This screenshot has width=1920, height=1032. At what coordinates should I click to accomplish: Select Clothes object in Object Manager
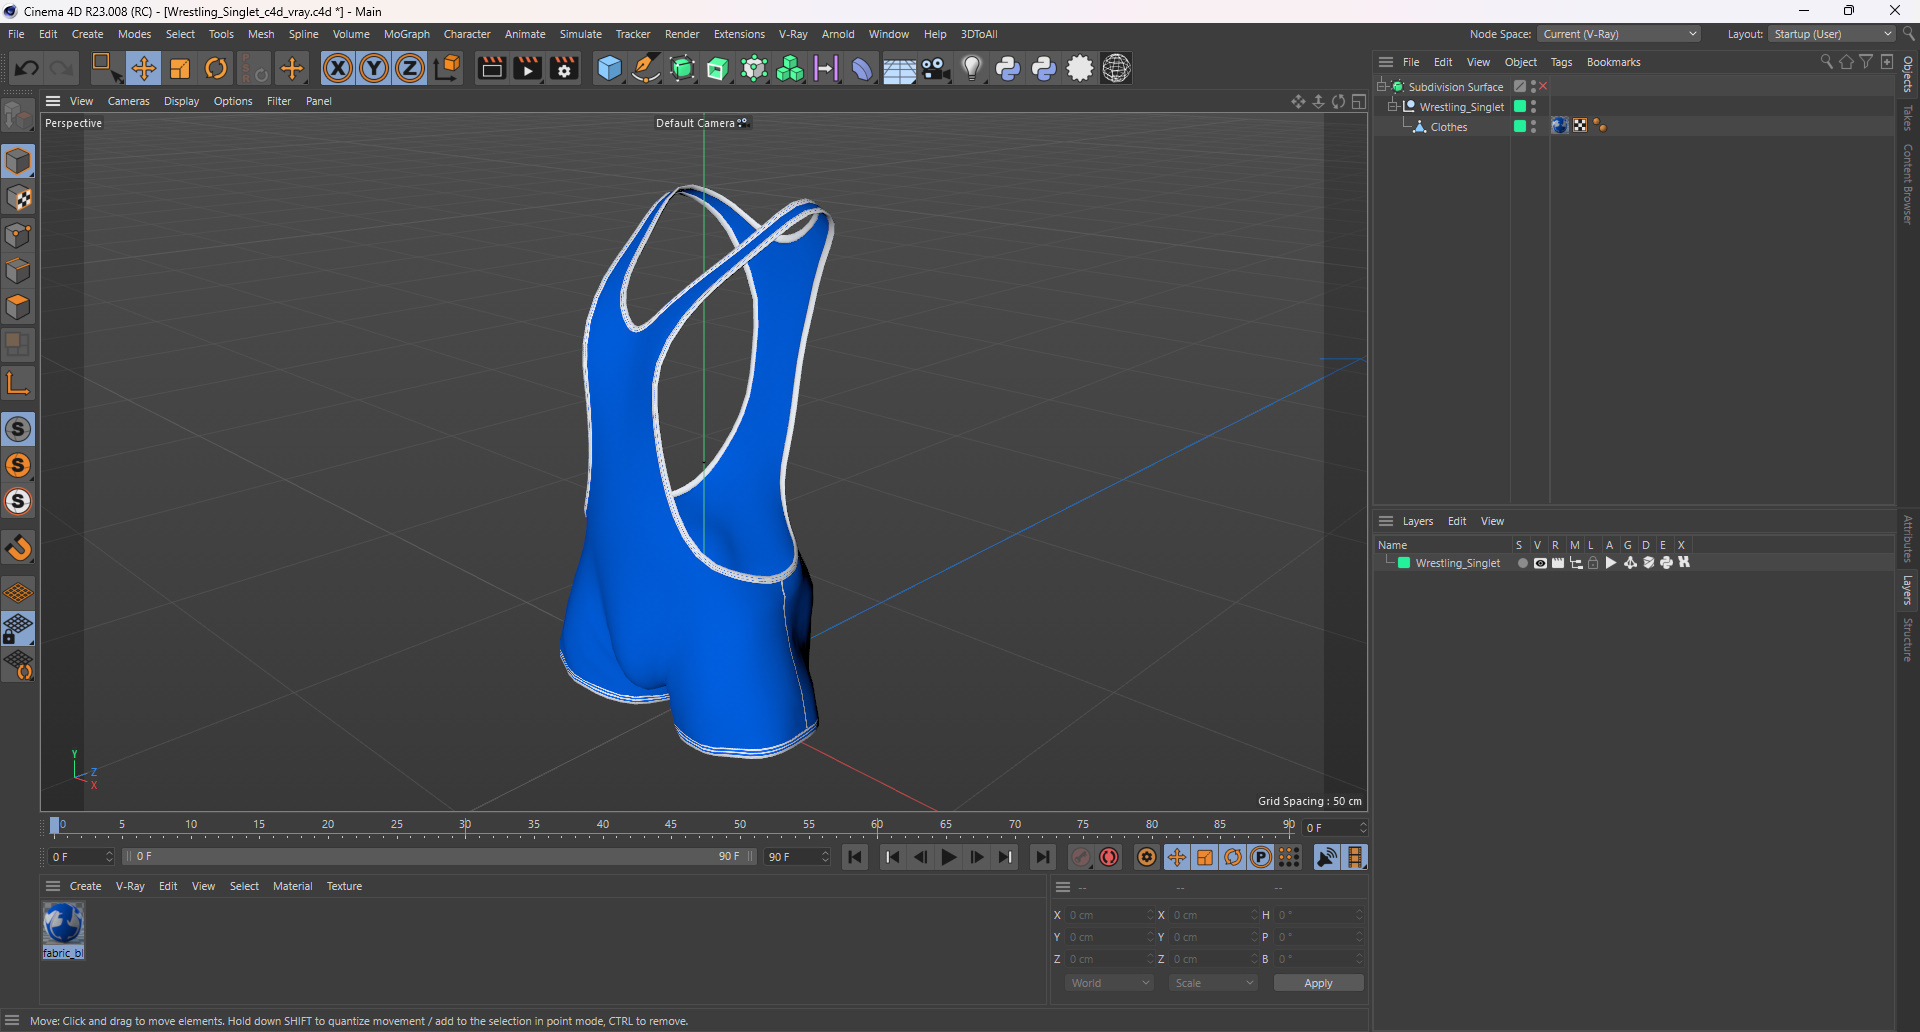tap(1448, 127)
